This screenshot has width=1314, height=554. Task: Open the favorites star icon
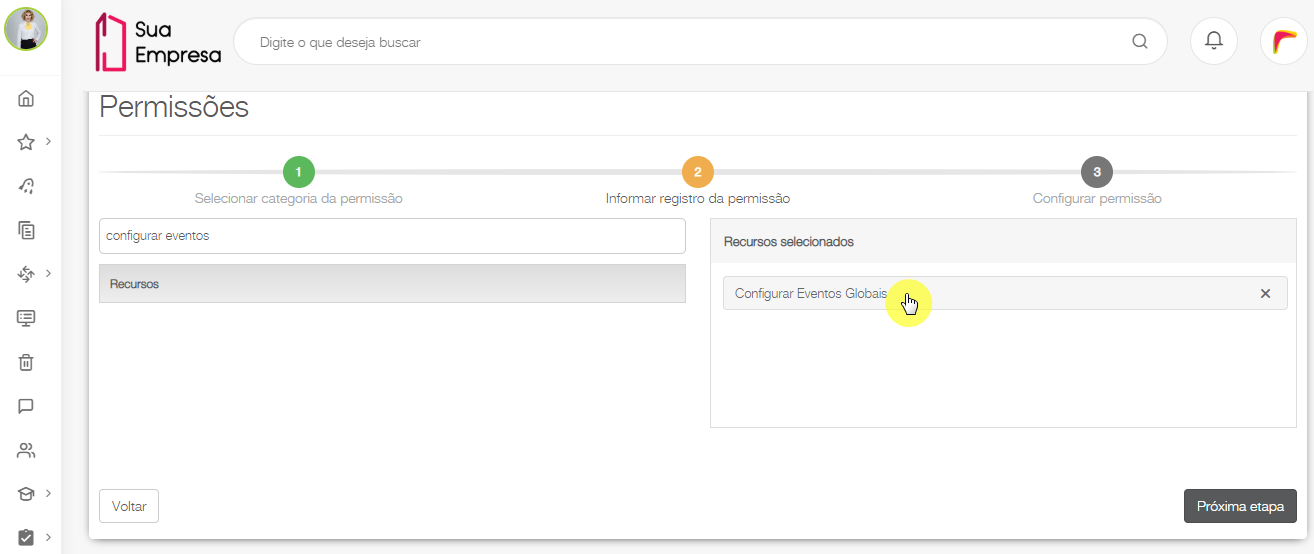tap(26, 142)
